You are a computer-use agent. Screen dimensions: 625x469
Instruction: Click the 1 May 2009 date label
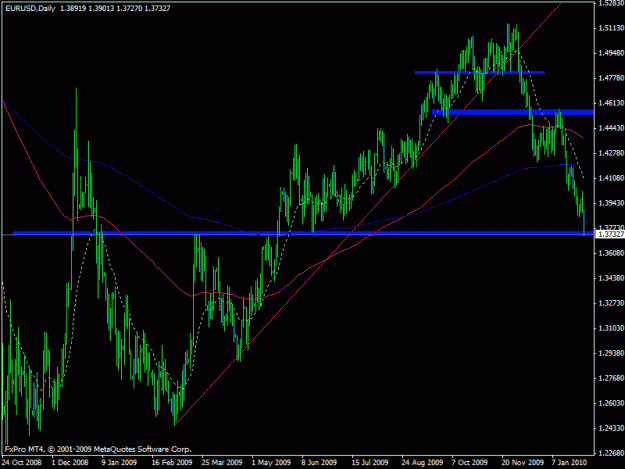coord(271,463)
